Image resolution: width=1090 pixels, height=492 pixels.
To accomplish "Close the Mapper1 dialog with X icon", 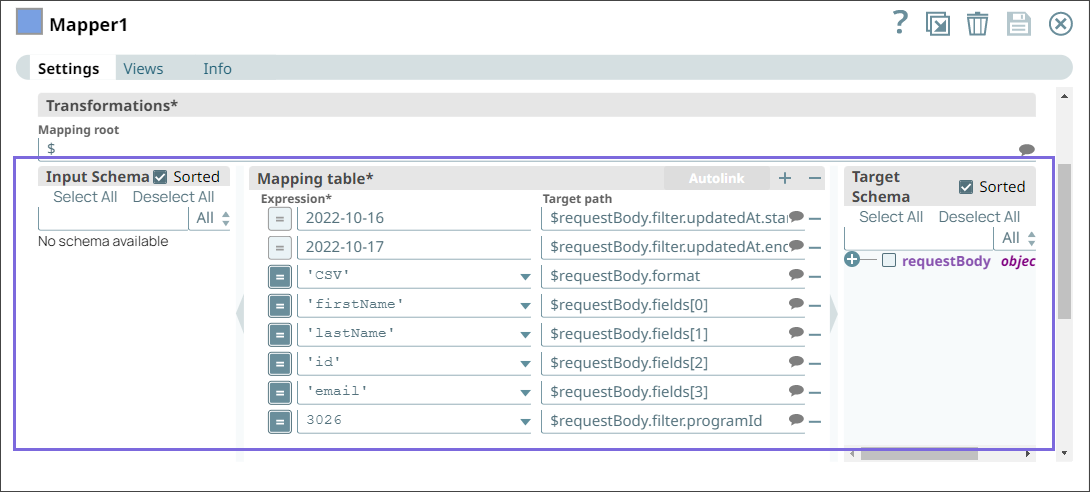I will click(x=1060, y=24).
